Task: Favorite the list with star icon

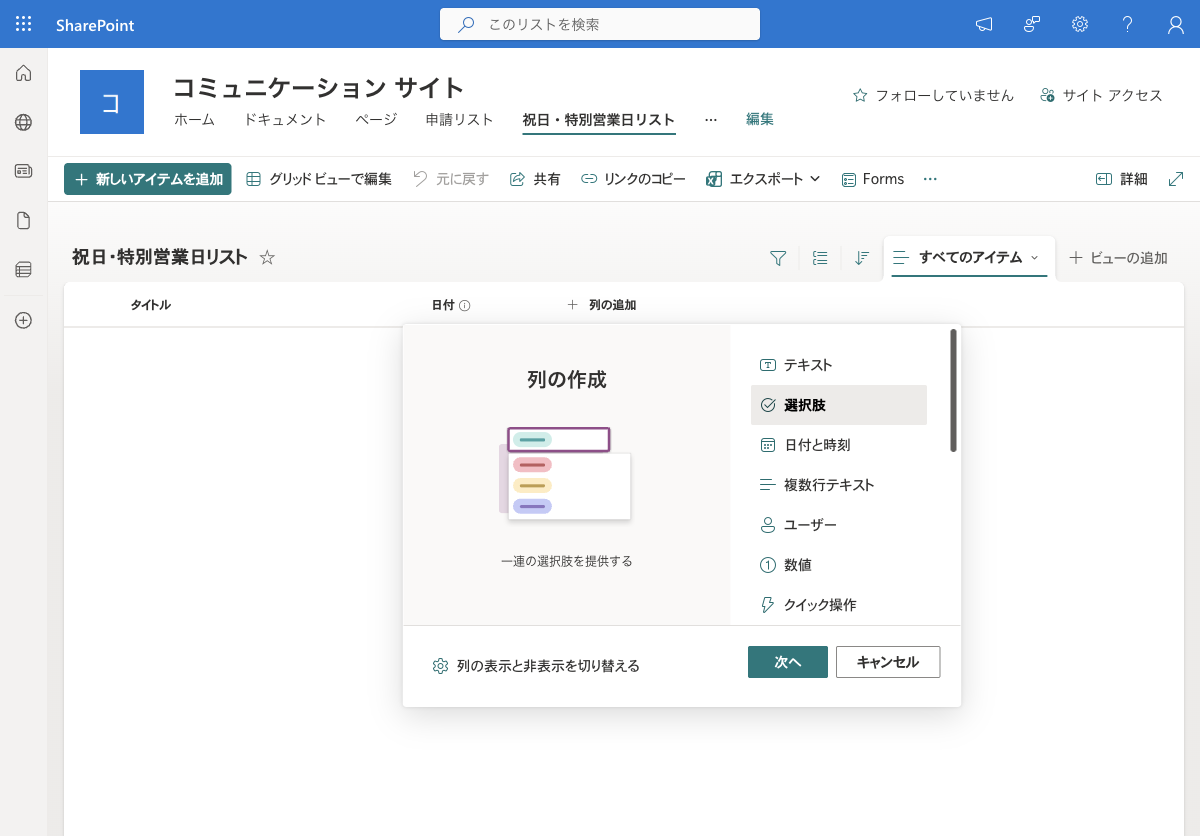Action: (x=267, y=257)
